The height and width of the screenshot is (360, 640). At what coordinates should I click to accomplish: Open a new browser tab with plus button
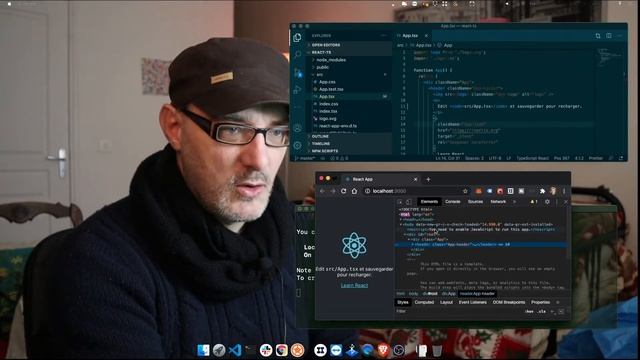pyautogui.click(x=428, y=179)
